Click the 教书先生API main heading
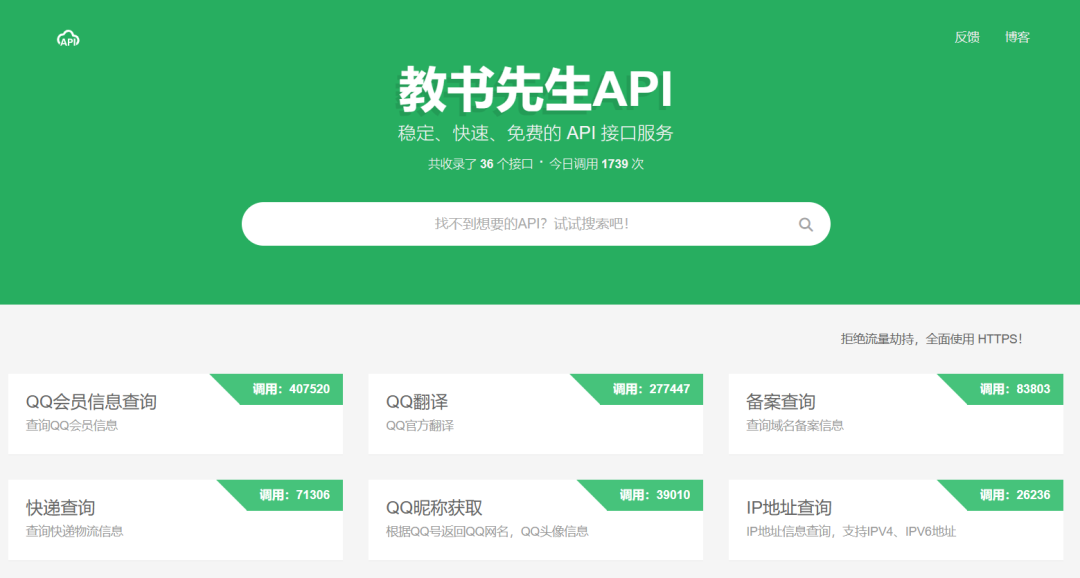Image resolution: width=1080 pixels, height=578 pixels. tap(535, 91)
